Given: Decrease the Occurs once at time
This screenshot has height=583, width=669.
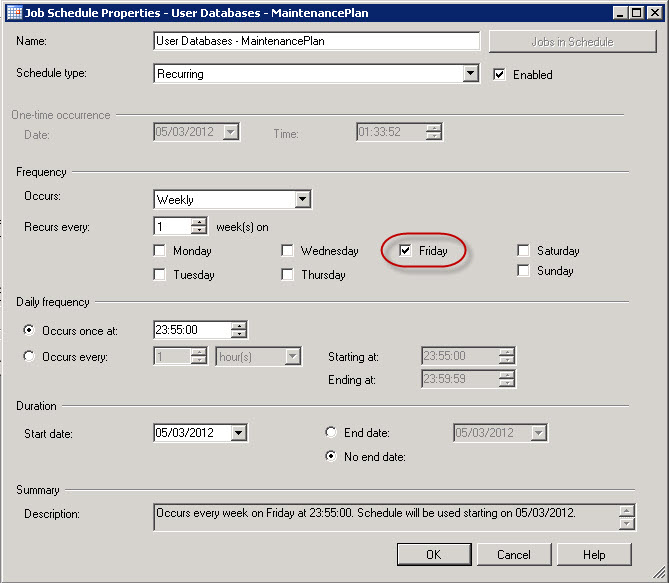Looking at the screenshot, I should tap(238, 335).
